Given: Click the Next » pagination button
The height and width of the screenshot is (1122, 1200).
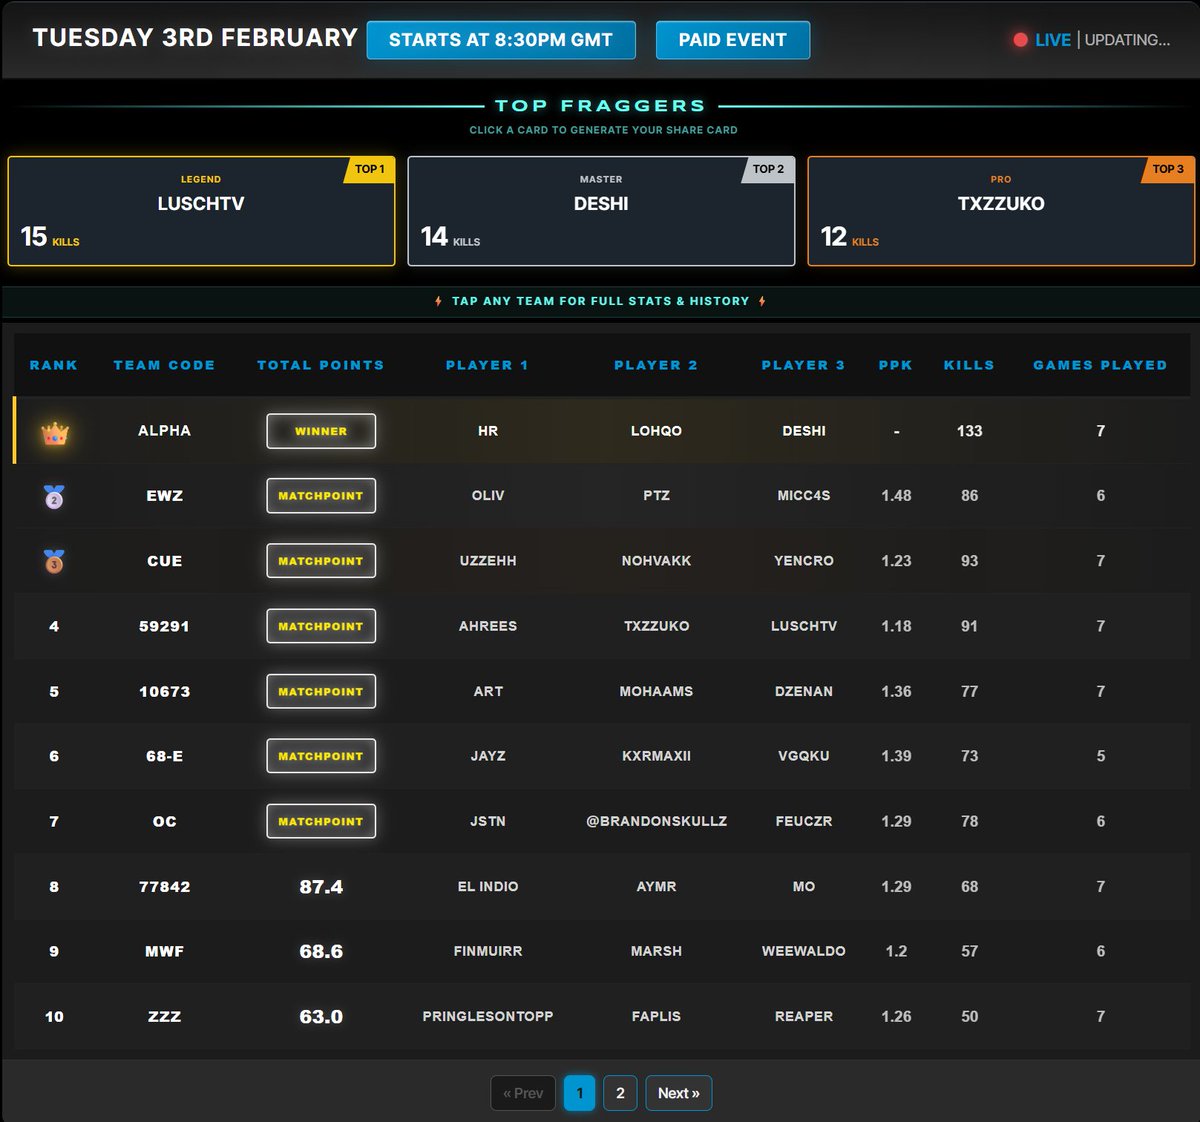Looking at the screenshot, I should pos(679,1093).
